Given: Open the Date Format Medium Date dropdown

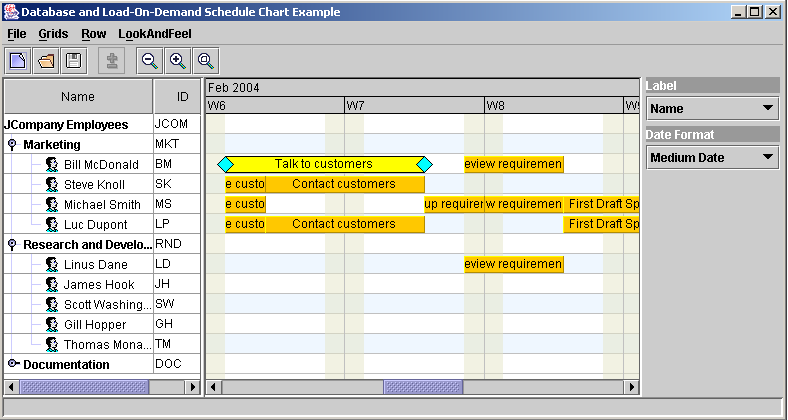Looking at the screenshot, I should pyautogui.click(x=712, y=157).
